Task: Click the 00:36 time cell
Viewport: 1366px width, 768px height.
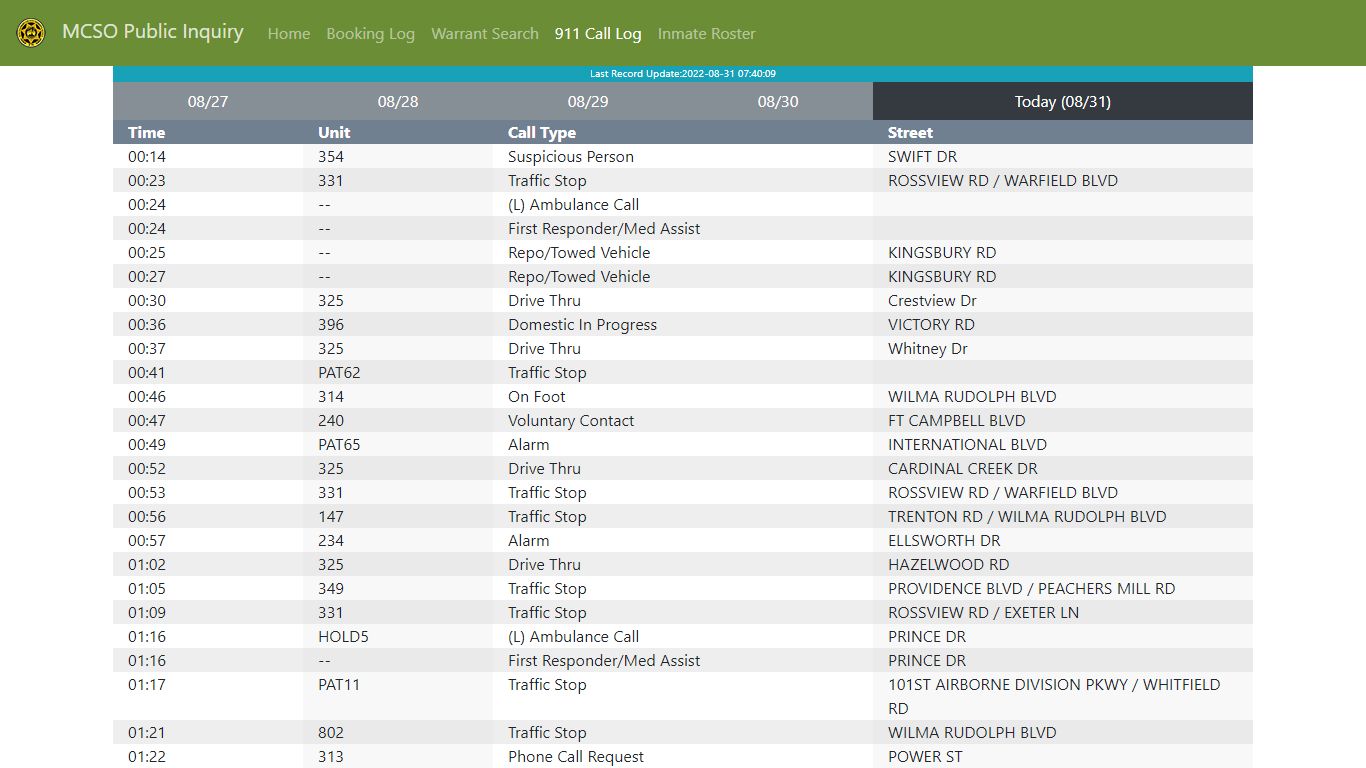Action: coord(208,324)
